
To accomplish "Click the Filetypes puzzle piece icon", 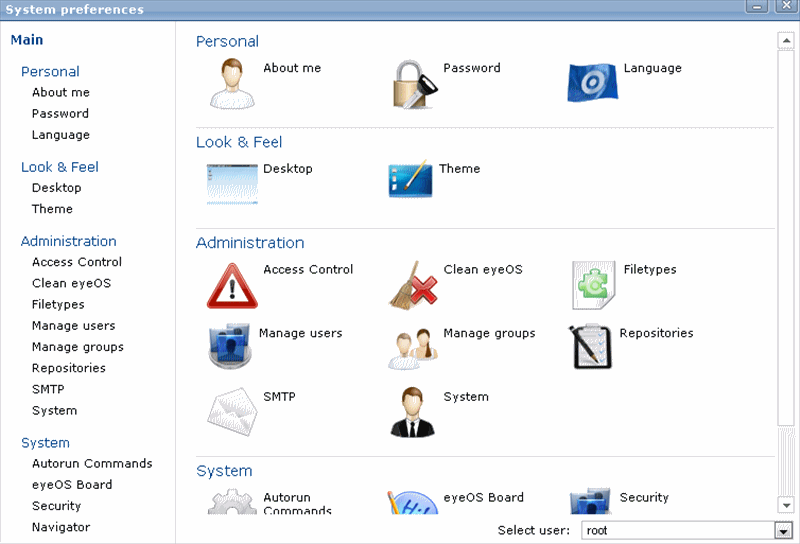I will pyautogui.click(x=593, y=285).
